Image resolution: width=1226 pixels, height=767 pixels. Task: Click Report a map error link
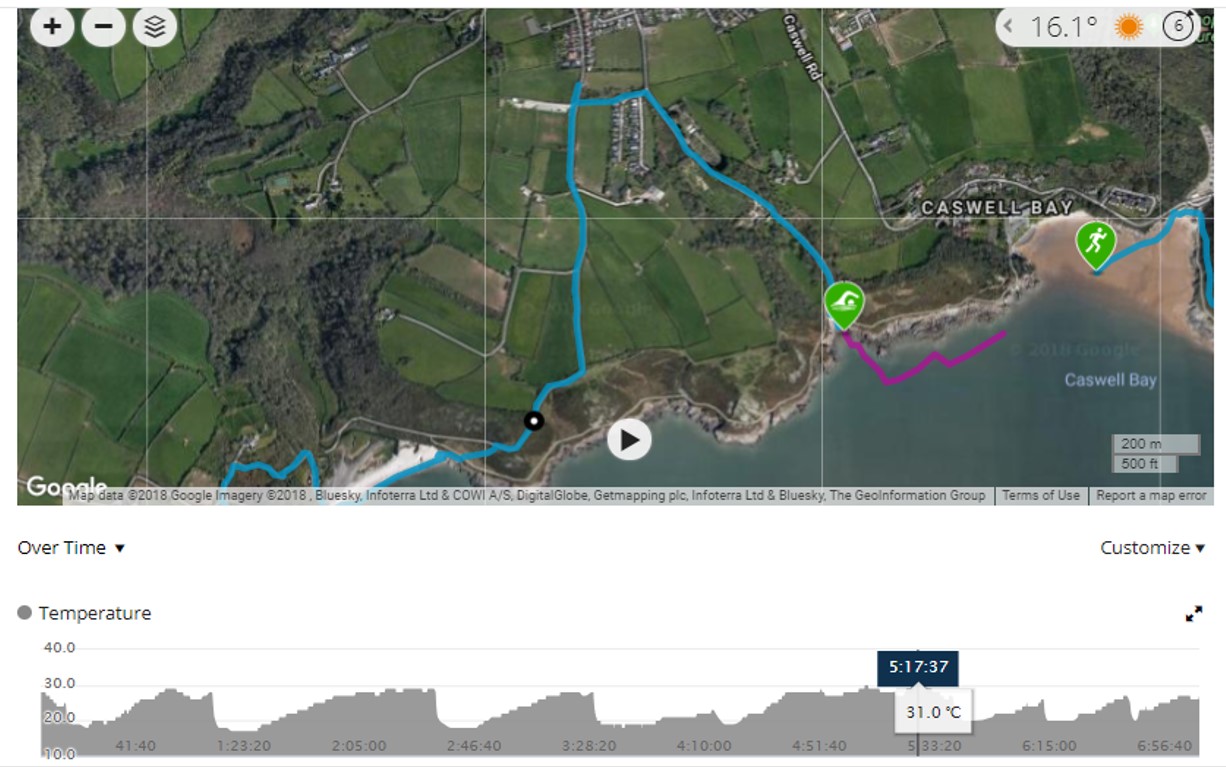(x=1151, y=495)
